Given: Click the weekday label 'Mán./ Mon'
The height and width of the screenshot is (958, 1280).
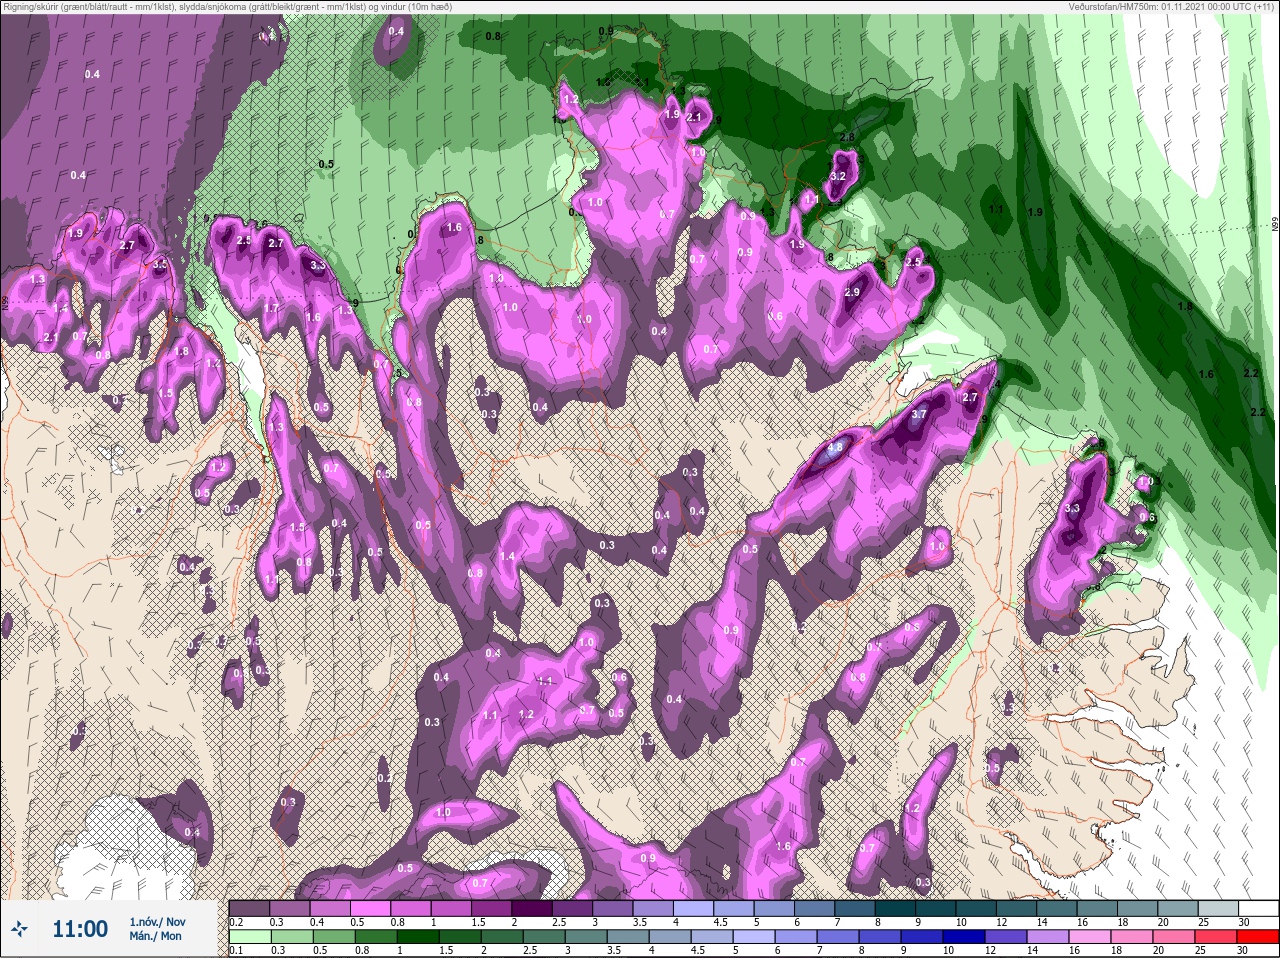Looking at the screenshot, I should pyautogui.click(x=155, y=936).
